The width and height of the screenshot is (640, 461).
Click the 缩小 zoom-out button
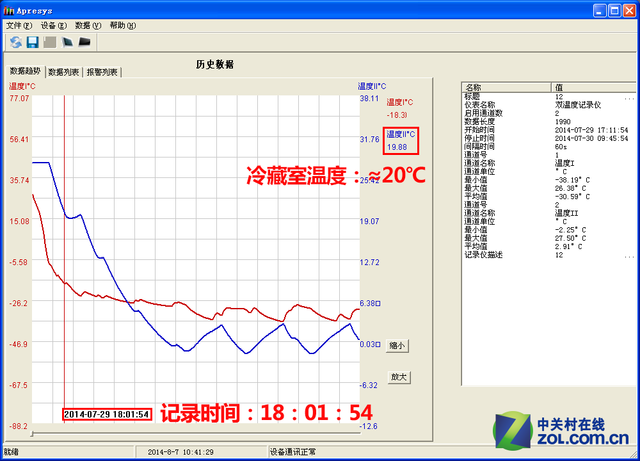tap(397, 345)
